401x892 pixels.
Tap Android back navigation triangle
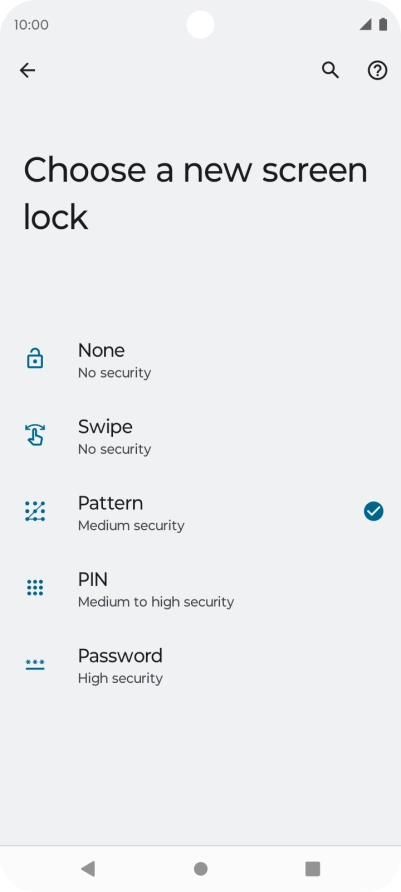pos(88,868)
